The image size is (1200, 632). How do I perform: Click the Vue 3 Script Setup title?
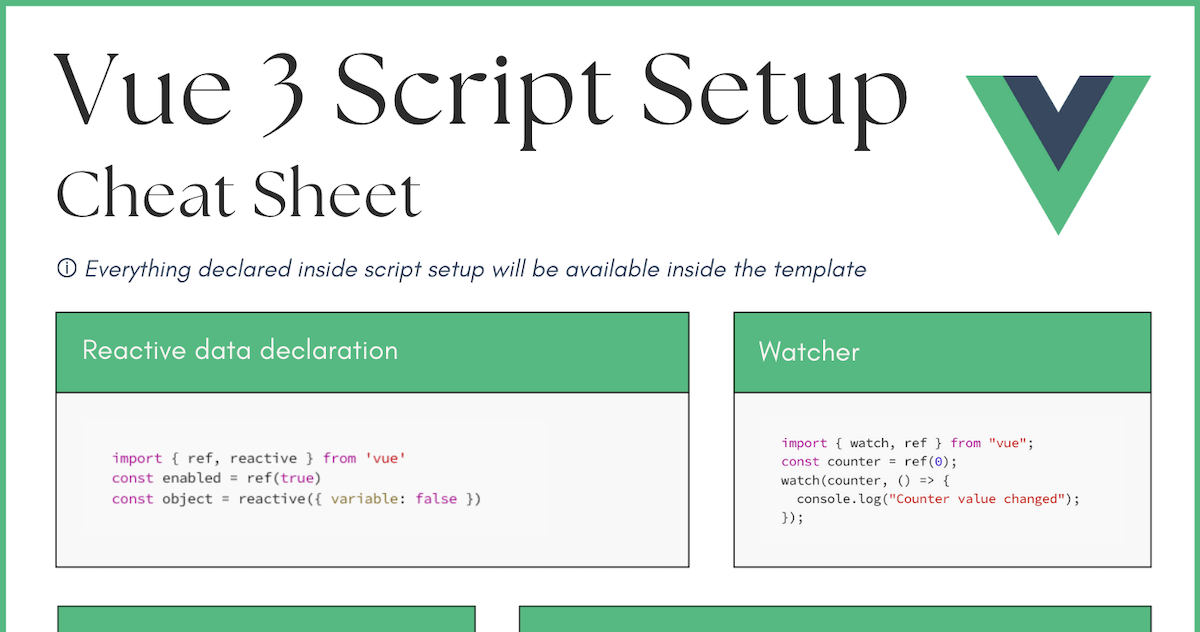(x=480, y=95)
